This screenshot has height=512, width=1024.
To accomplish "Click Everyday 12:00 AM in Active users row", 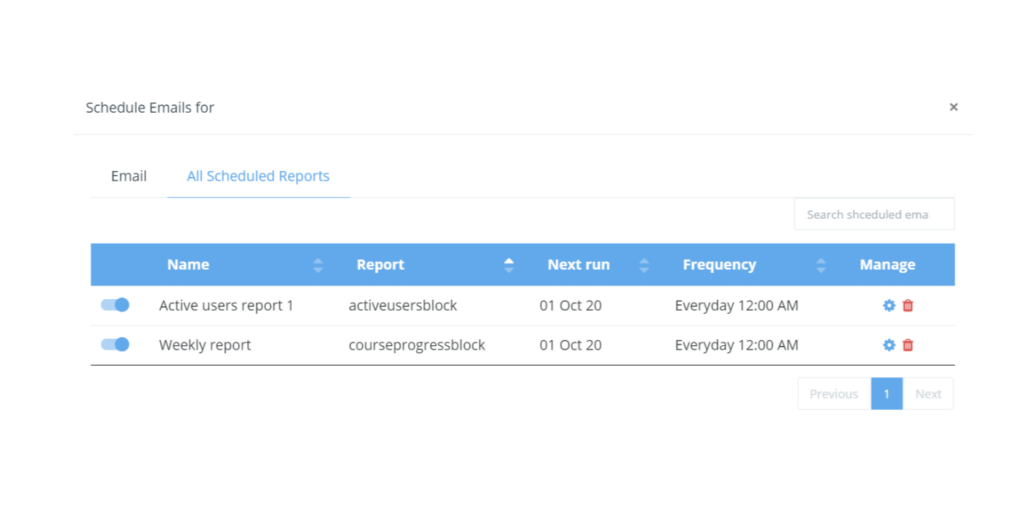I will click(737, 306).
